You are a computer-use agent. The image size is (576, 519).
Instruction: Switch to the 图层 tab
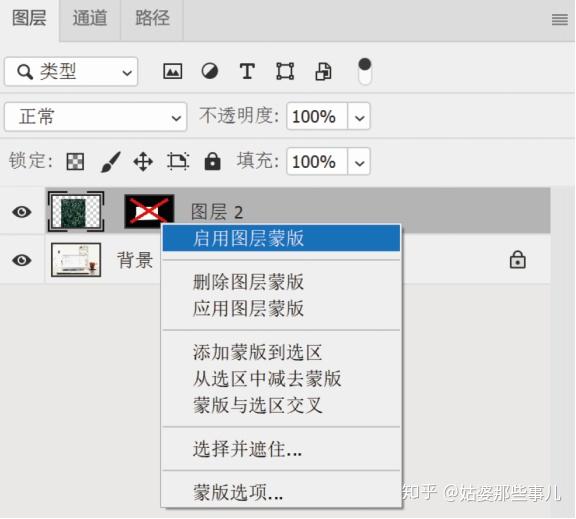(29, 18)
